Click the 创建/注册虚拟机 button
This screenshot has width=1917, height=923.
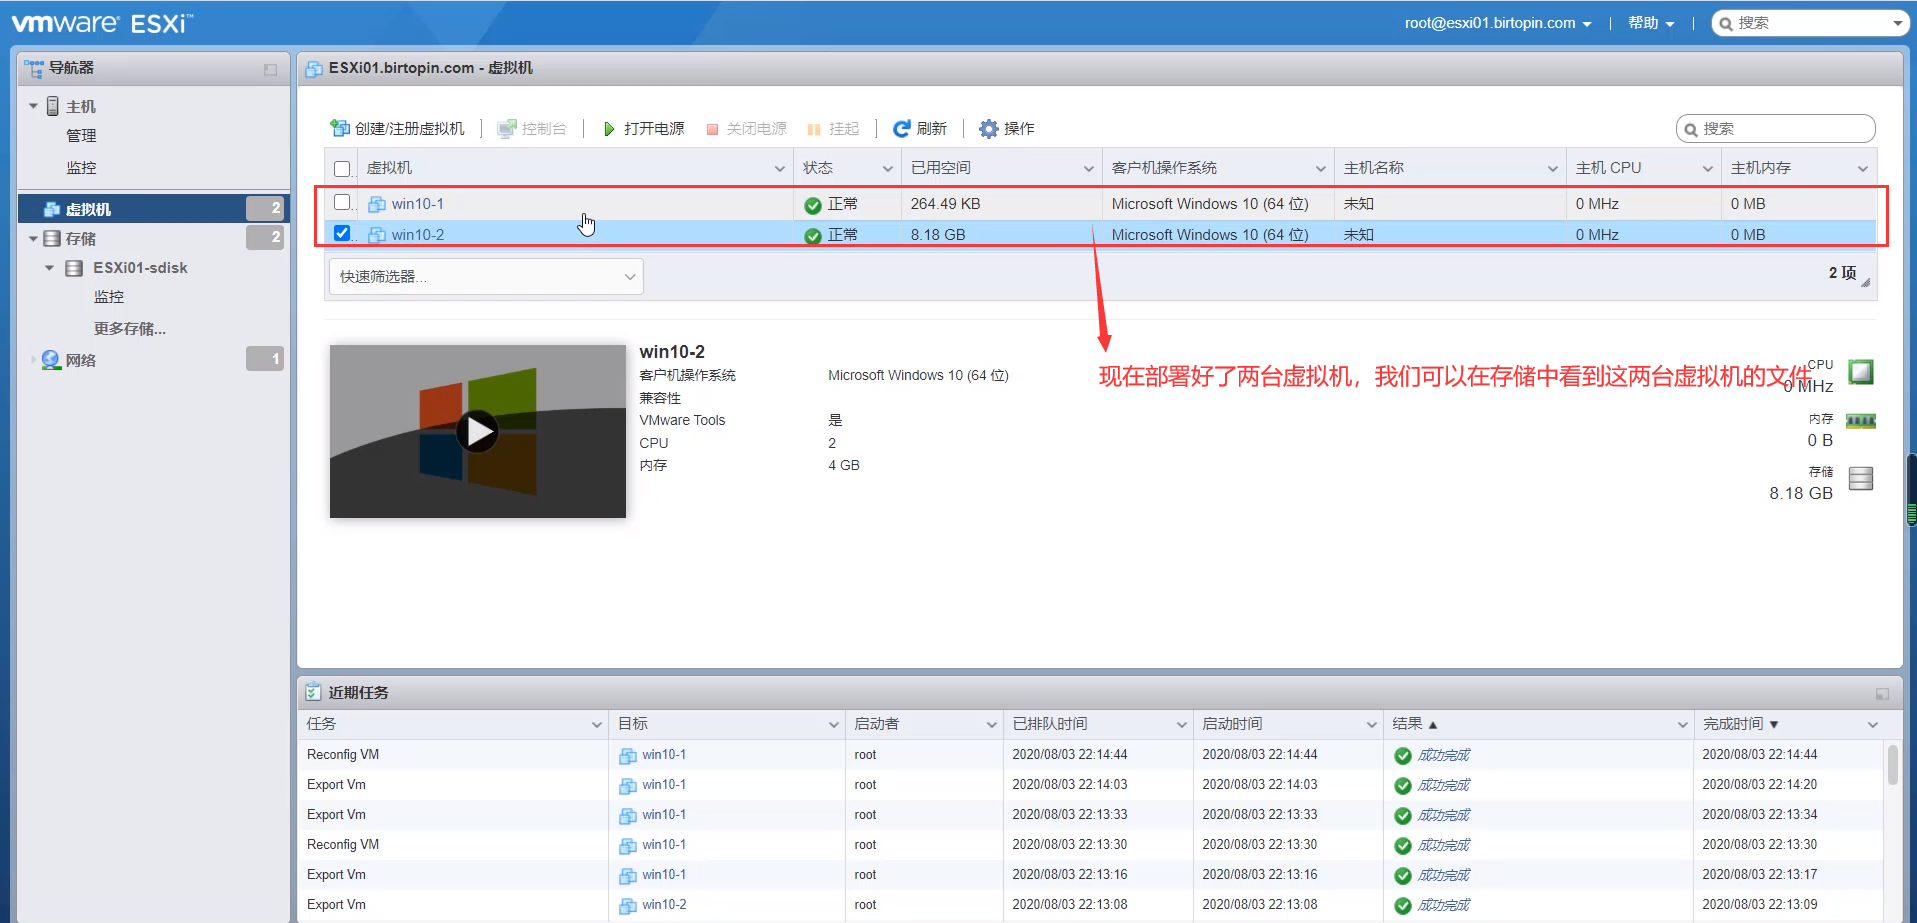tap(398, 129)
